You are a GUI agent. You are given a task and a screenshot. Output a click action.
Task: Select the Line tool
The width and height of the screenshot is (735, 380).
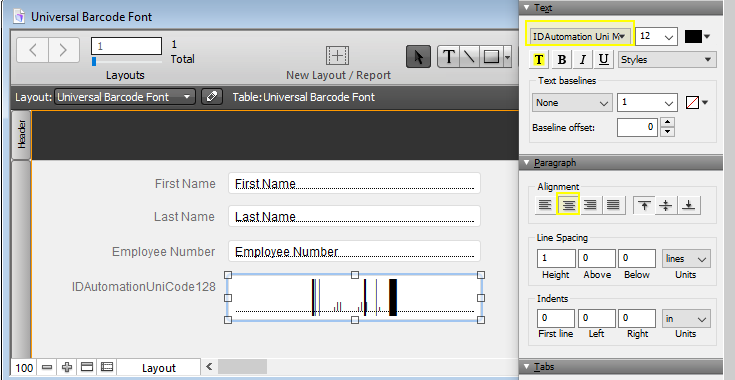click(x=470, y=58)
